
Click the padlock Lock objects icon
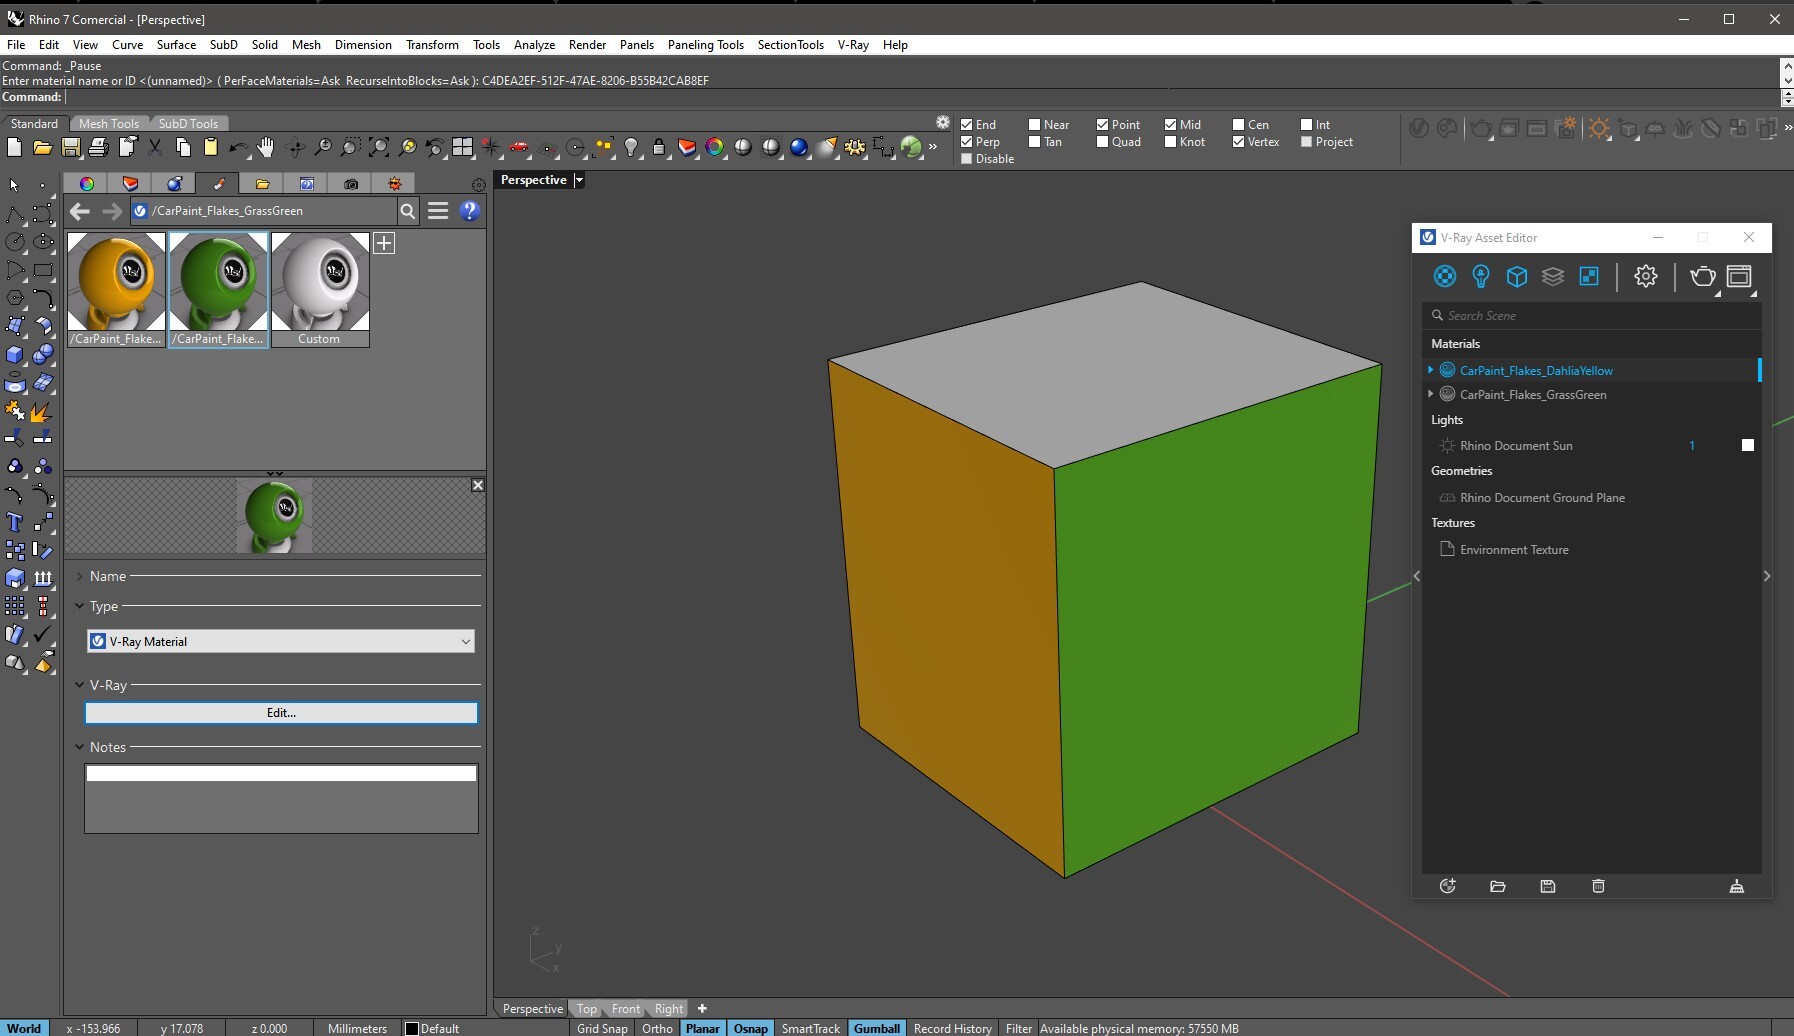(659, 147)
